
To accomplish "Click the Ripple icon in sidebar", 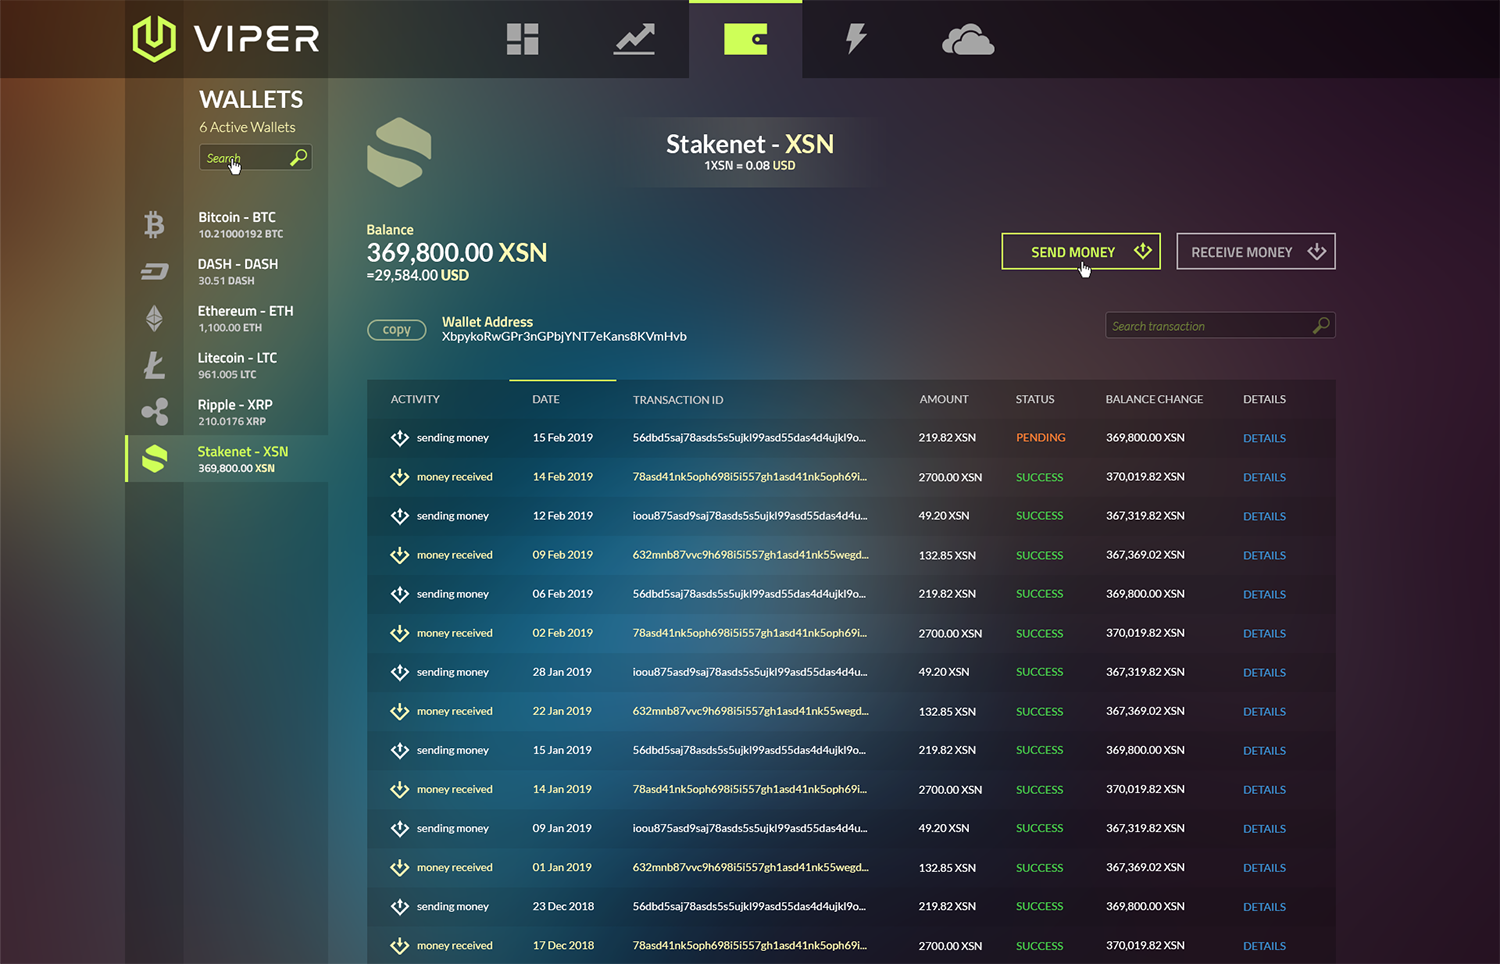I will (x=155, y=412).
